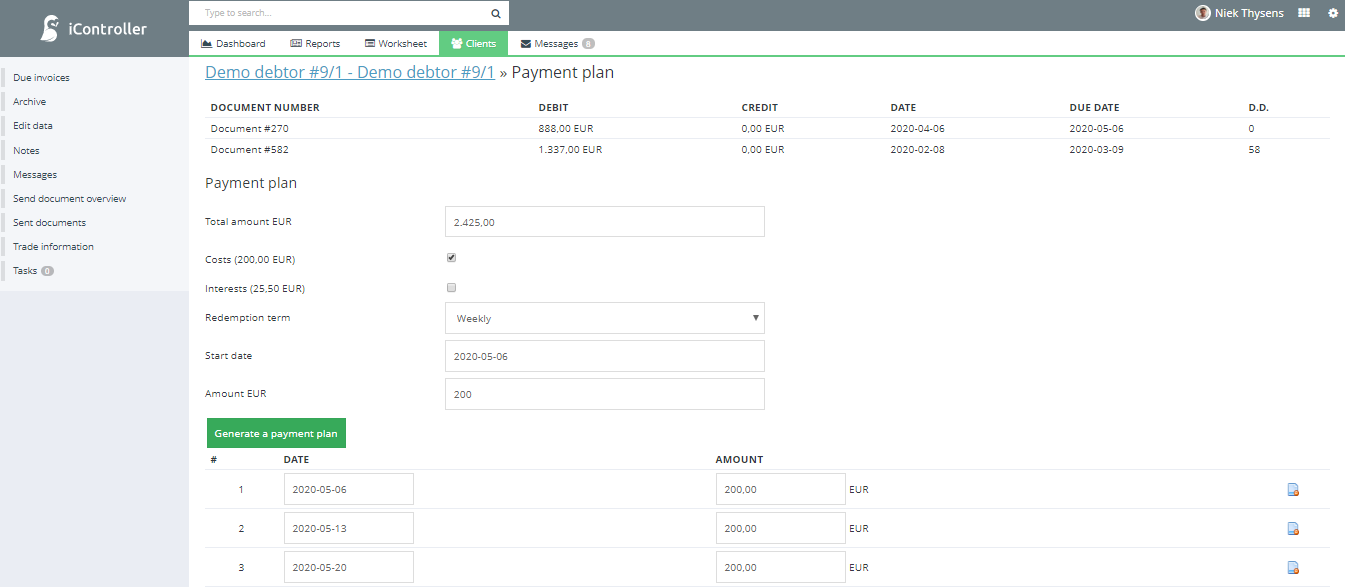Viewport: 1345px width, 587px height.
Task: Delete payment plan row for 2020-05-06
Action: (1293, 490)
